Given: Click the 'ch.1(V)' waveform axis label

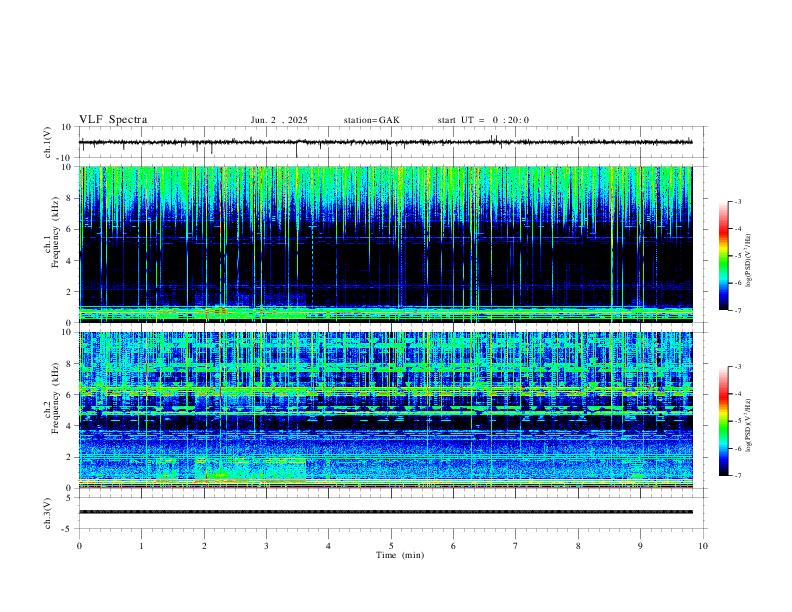Looking at the screenshot, I should pyautogui.click(x=48, y=142).
